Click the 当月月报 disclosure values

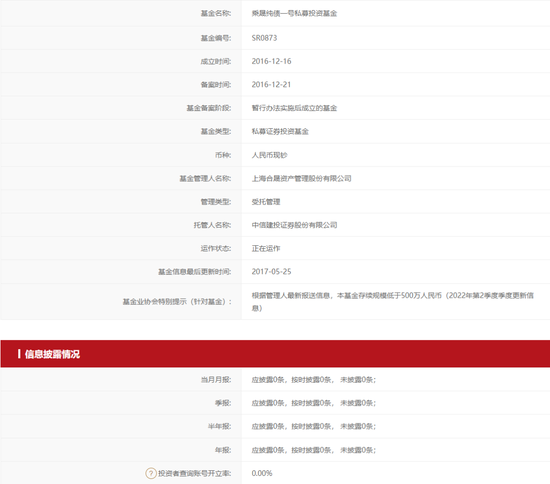tap(314, 379)
